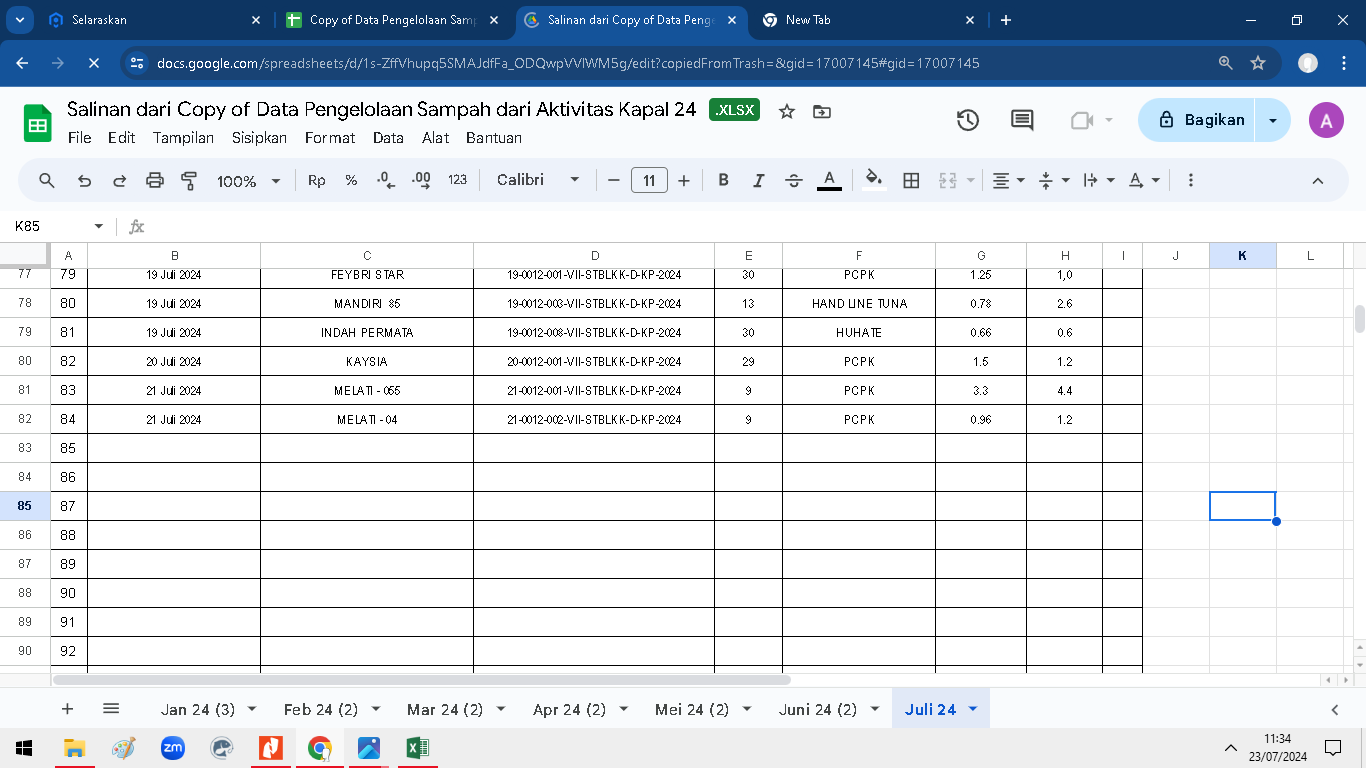Activate the paint format tool
Image resolution: width=1366 pixels, height=768 pixels.
pyautogui.click(x=189, y=181)
